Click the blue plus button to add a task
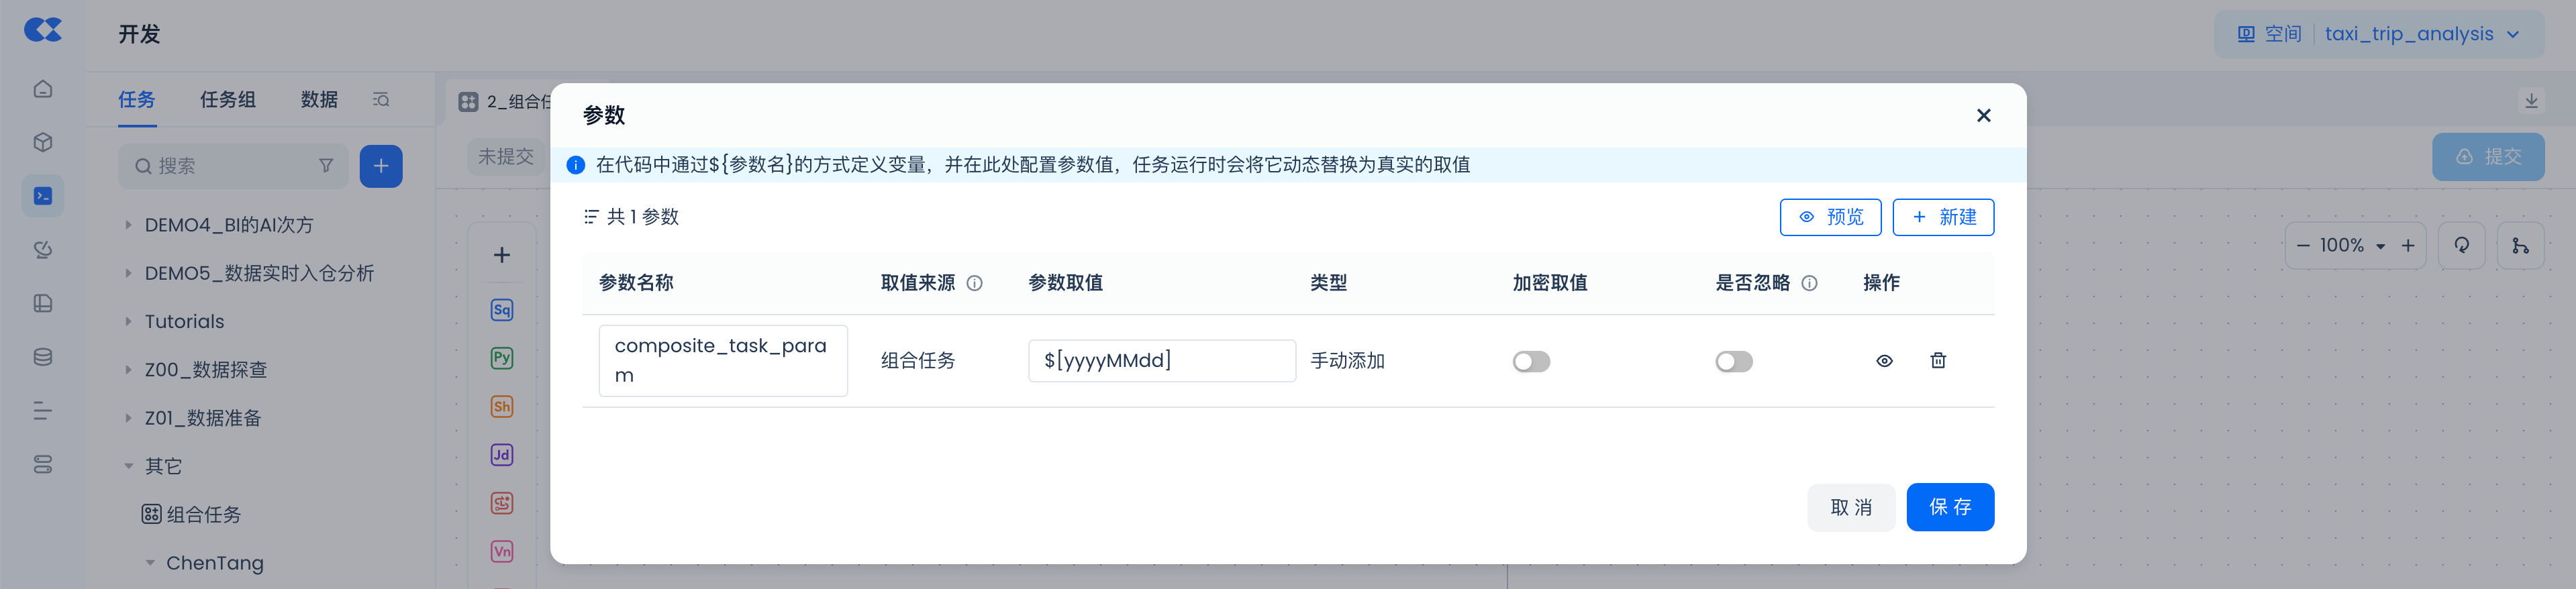Screen dimensions: 2576x589 pos(381,166)
